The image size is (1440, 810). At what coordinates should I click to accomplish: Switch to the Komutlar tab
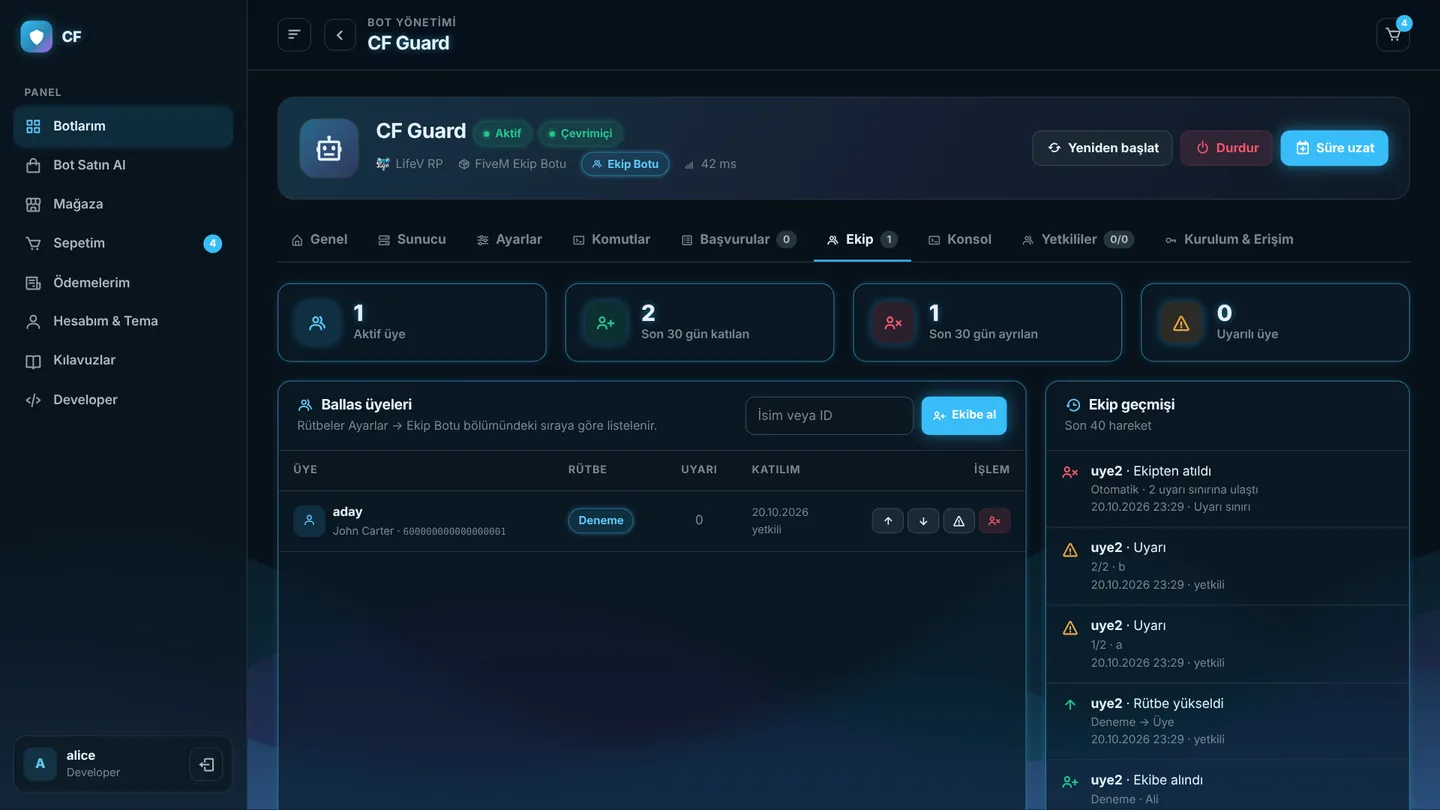tap(611, 240)
